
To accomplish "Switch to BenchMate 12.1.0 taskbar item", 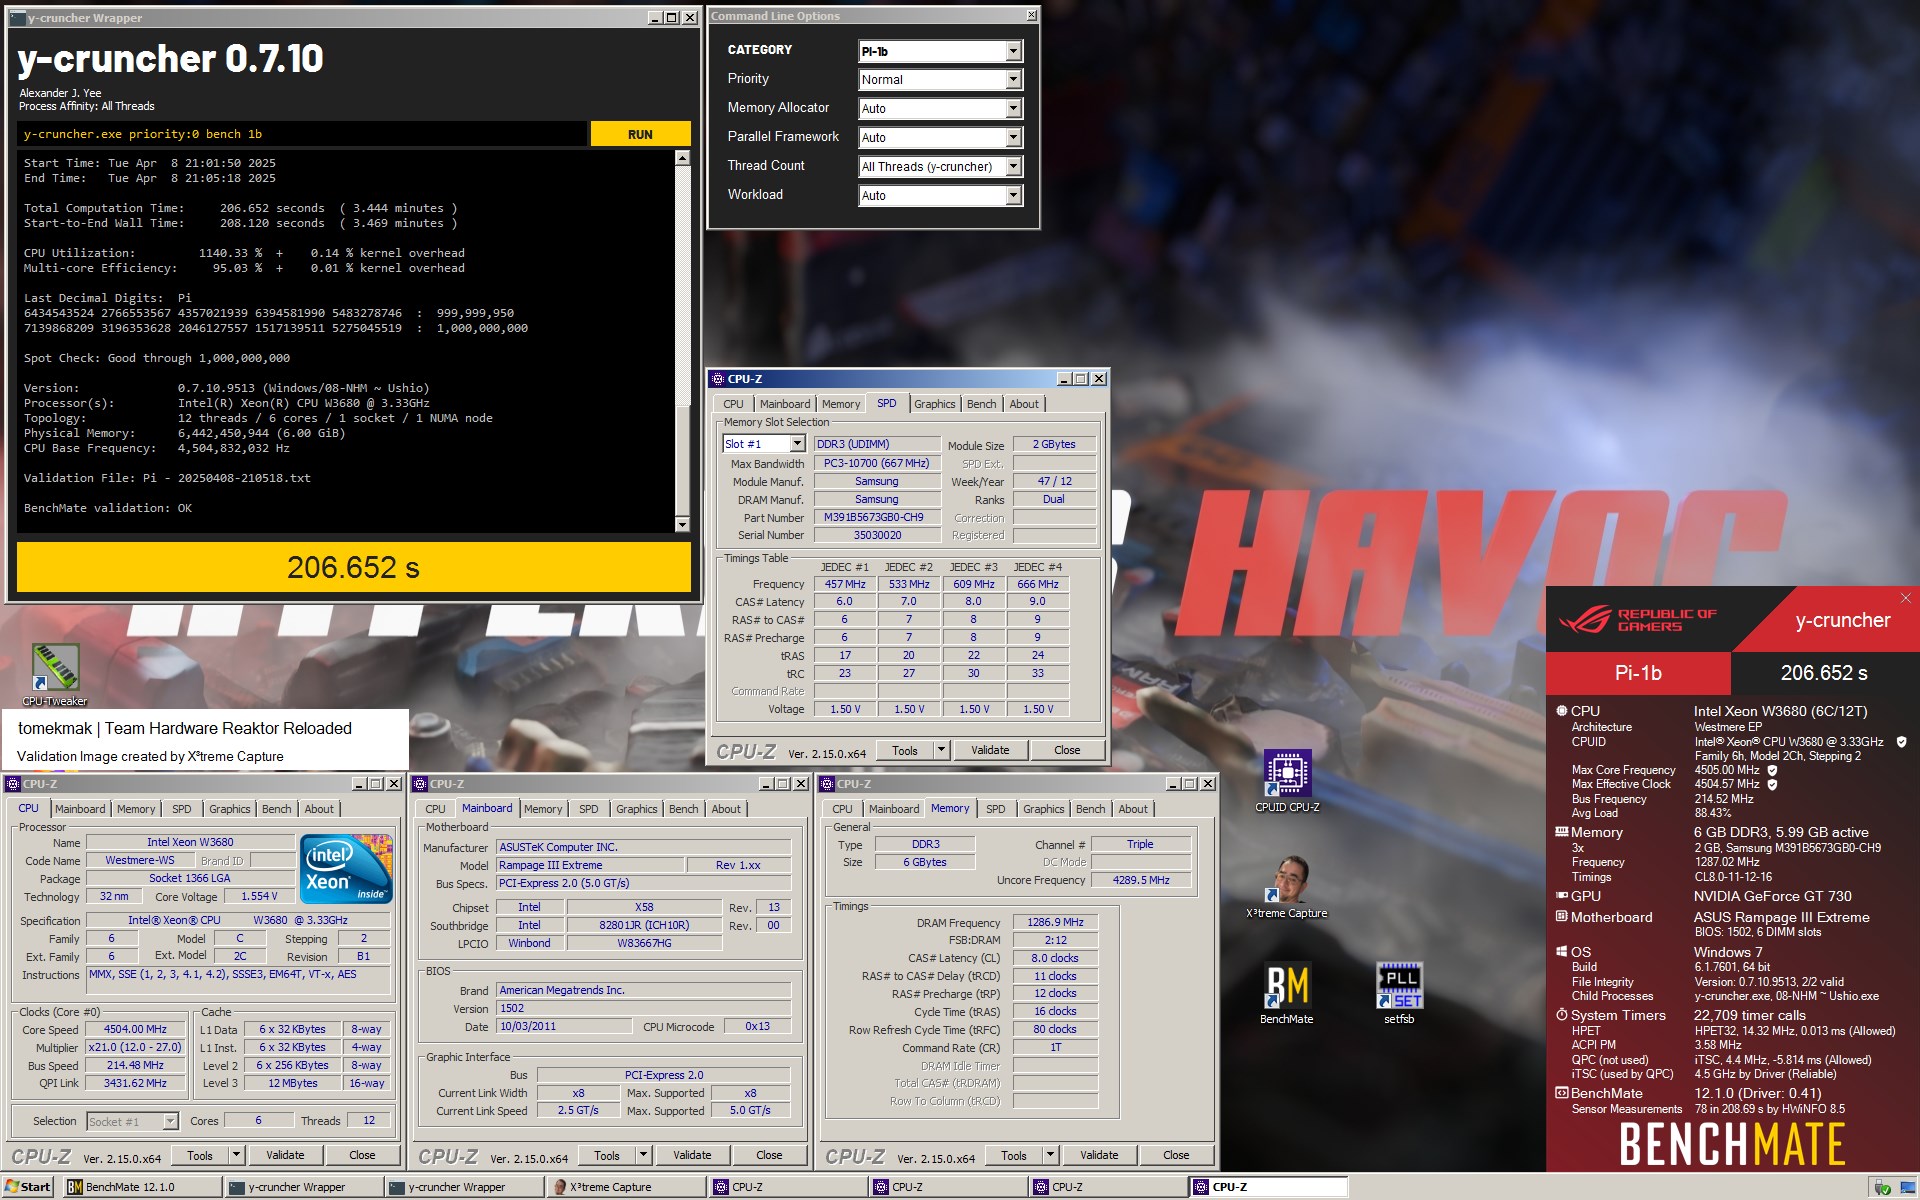I will point(143,1187).
